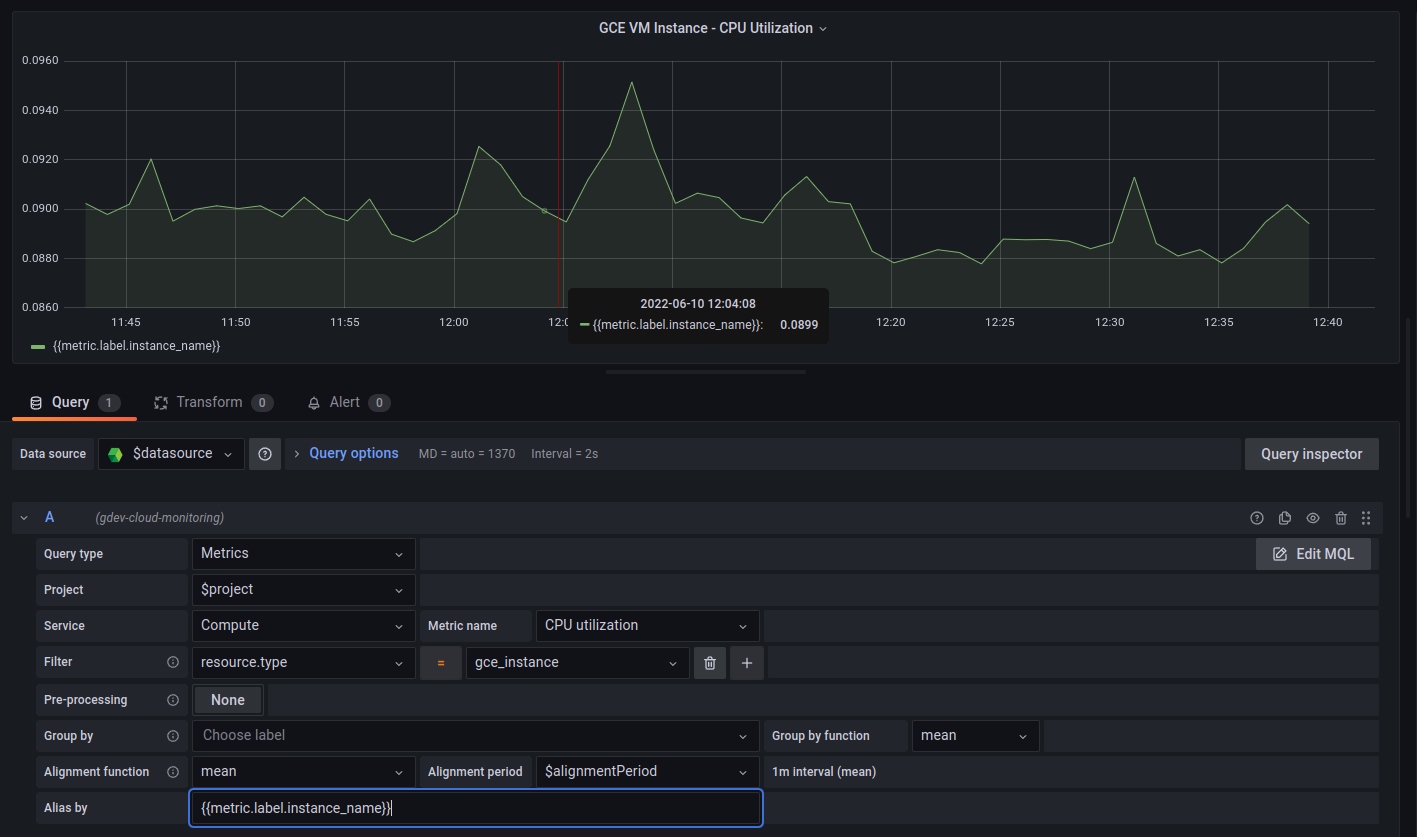
Task: Open the Service dropdown set to Compute
Action: (x=303, y=625)
